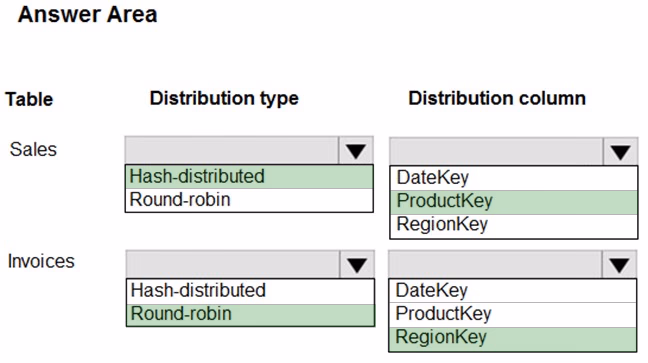Select Round-robin for Sales table
This screenshot has width=648, height=363.
click(249, 200)
